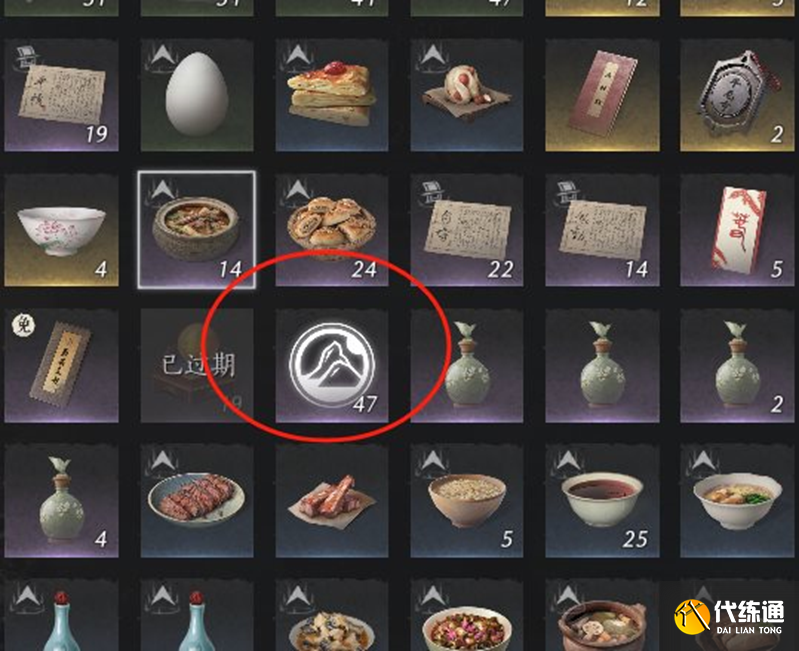Click the 代练通 watermark logo
The image size is (799, 651).
click(x=730, y=616)
